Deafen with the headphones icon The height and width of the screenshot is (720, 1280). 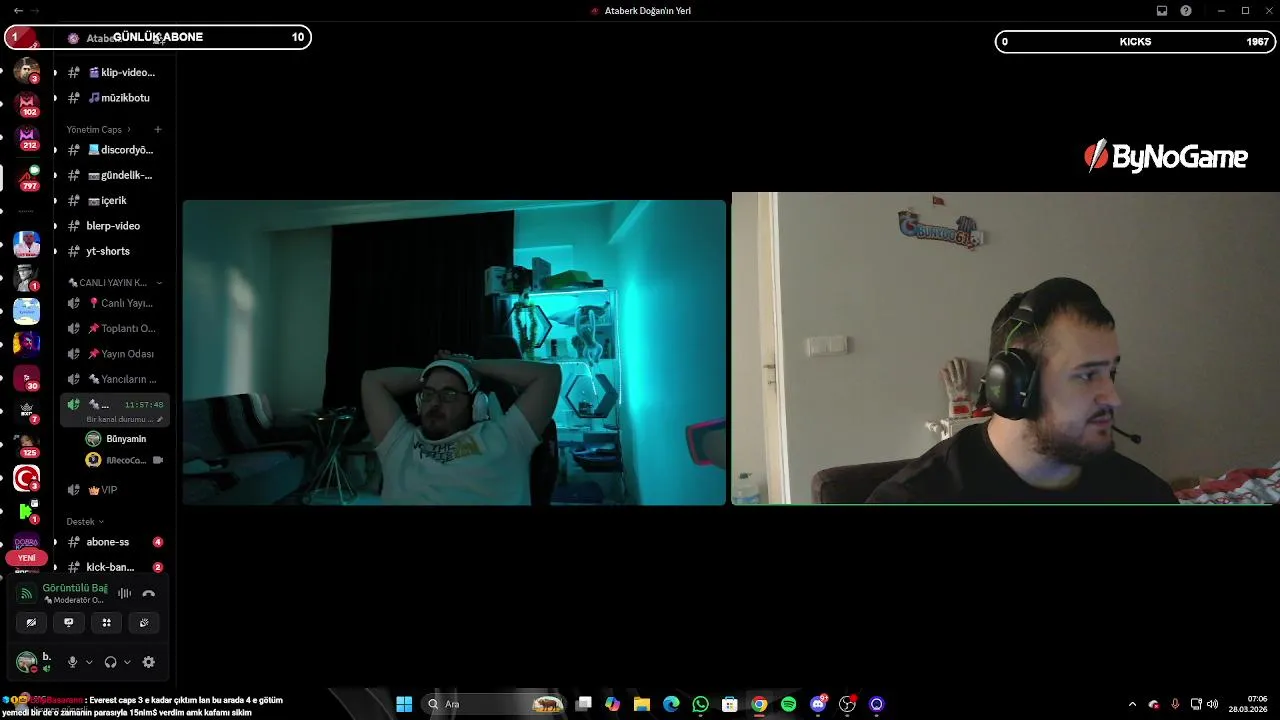[x=110, y=662]
